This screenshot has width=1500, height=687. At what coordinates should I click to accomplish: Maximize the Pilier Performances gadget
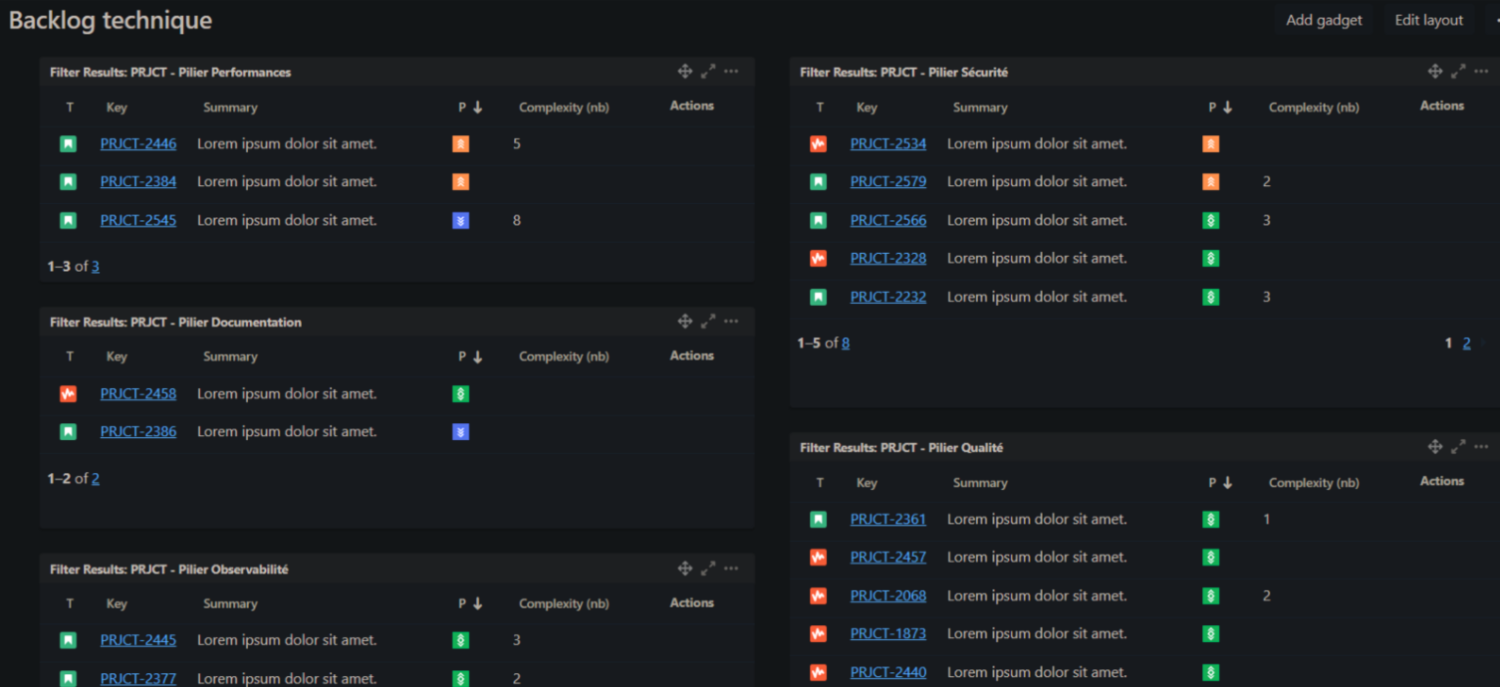708,71
